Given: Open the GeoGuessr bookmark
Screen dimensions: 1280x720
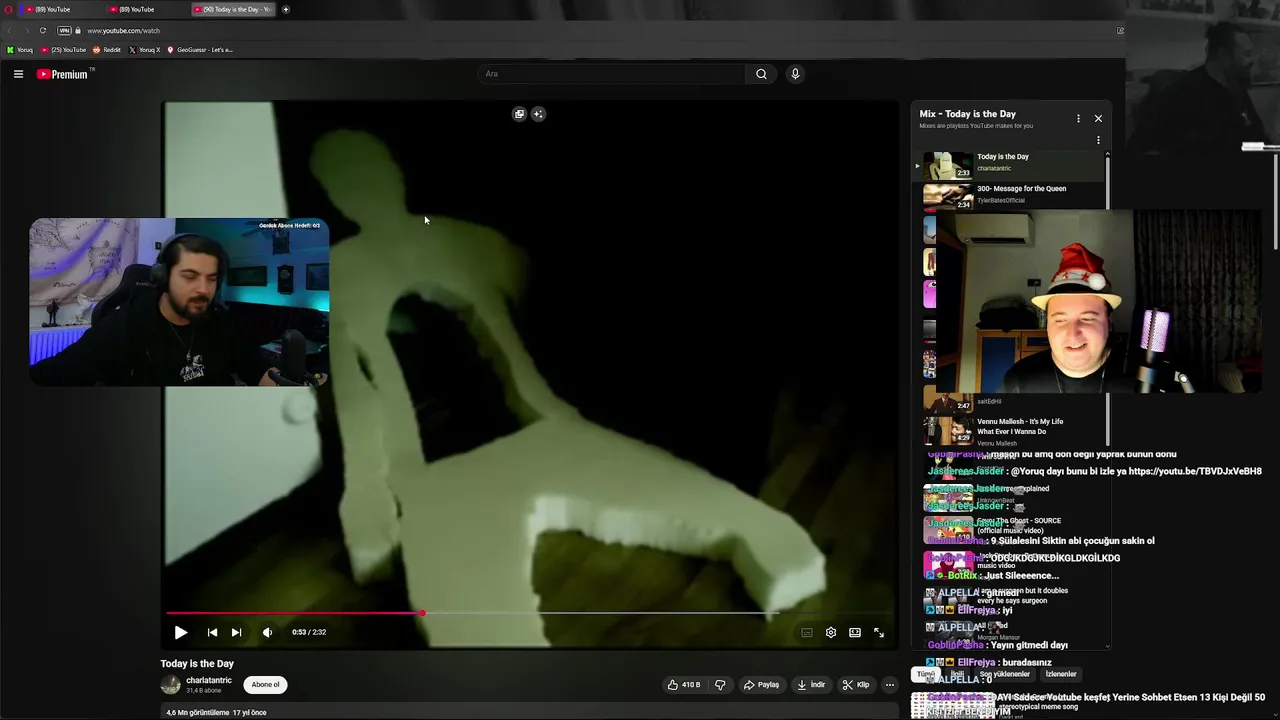Looking at the screenshot, I should tap(200, 50).
